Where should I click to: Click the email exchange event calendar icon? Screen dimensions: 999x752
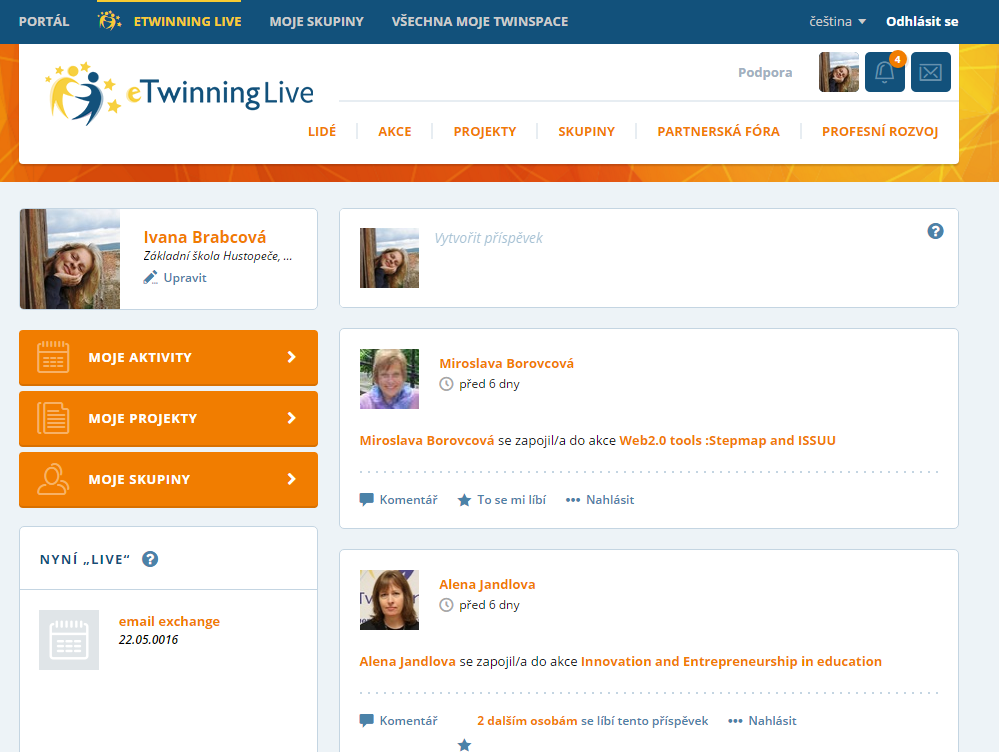tap(69, 640)
